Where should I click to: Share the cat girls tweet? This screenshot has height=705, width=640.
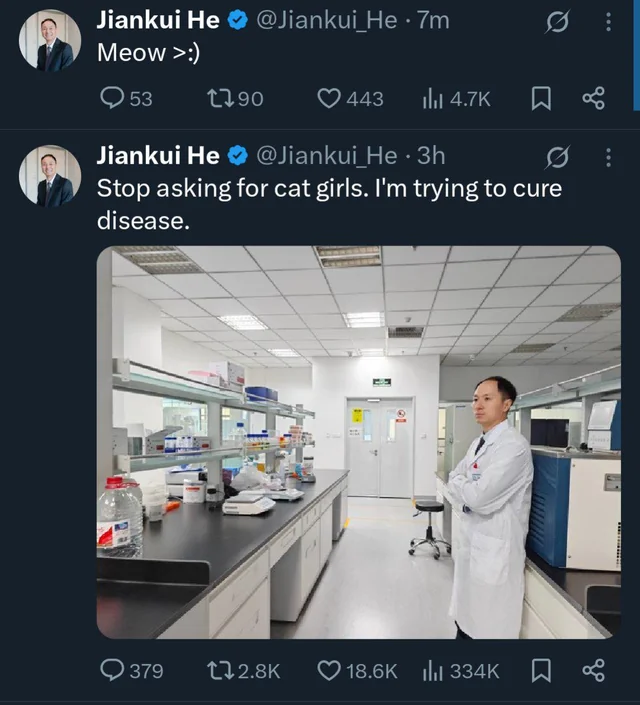[x=593, y=670]
